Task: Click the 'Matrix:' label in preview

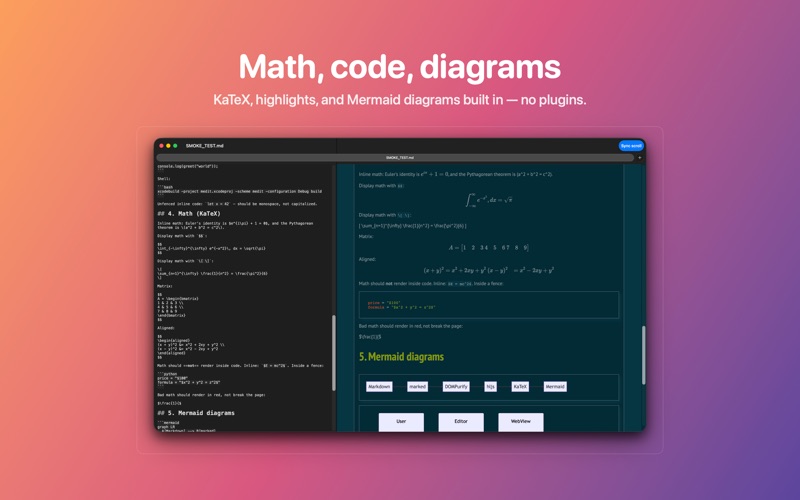Action: click(366, 237)
